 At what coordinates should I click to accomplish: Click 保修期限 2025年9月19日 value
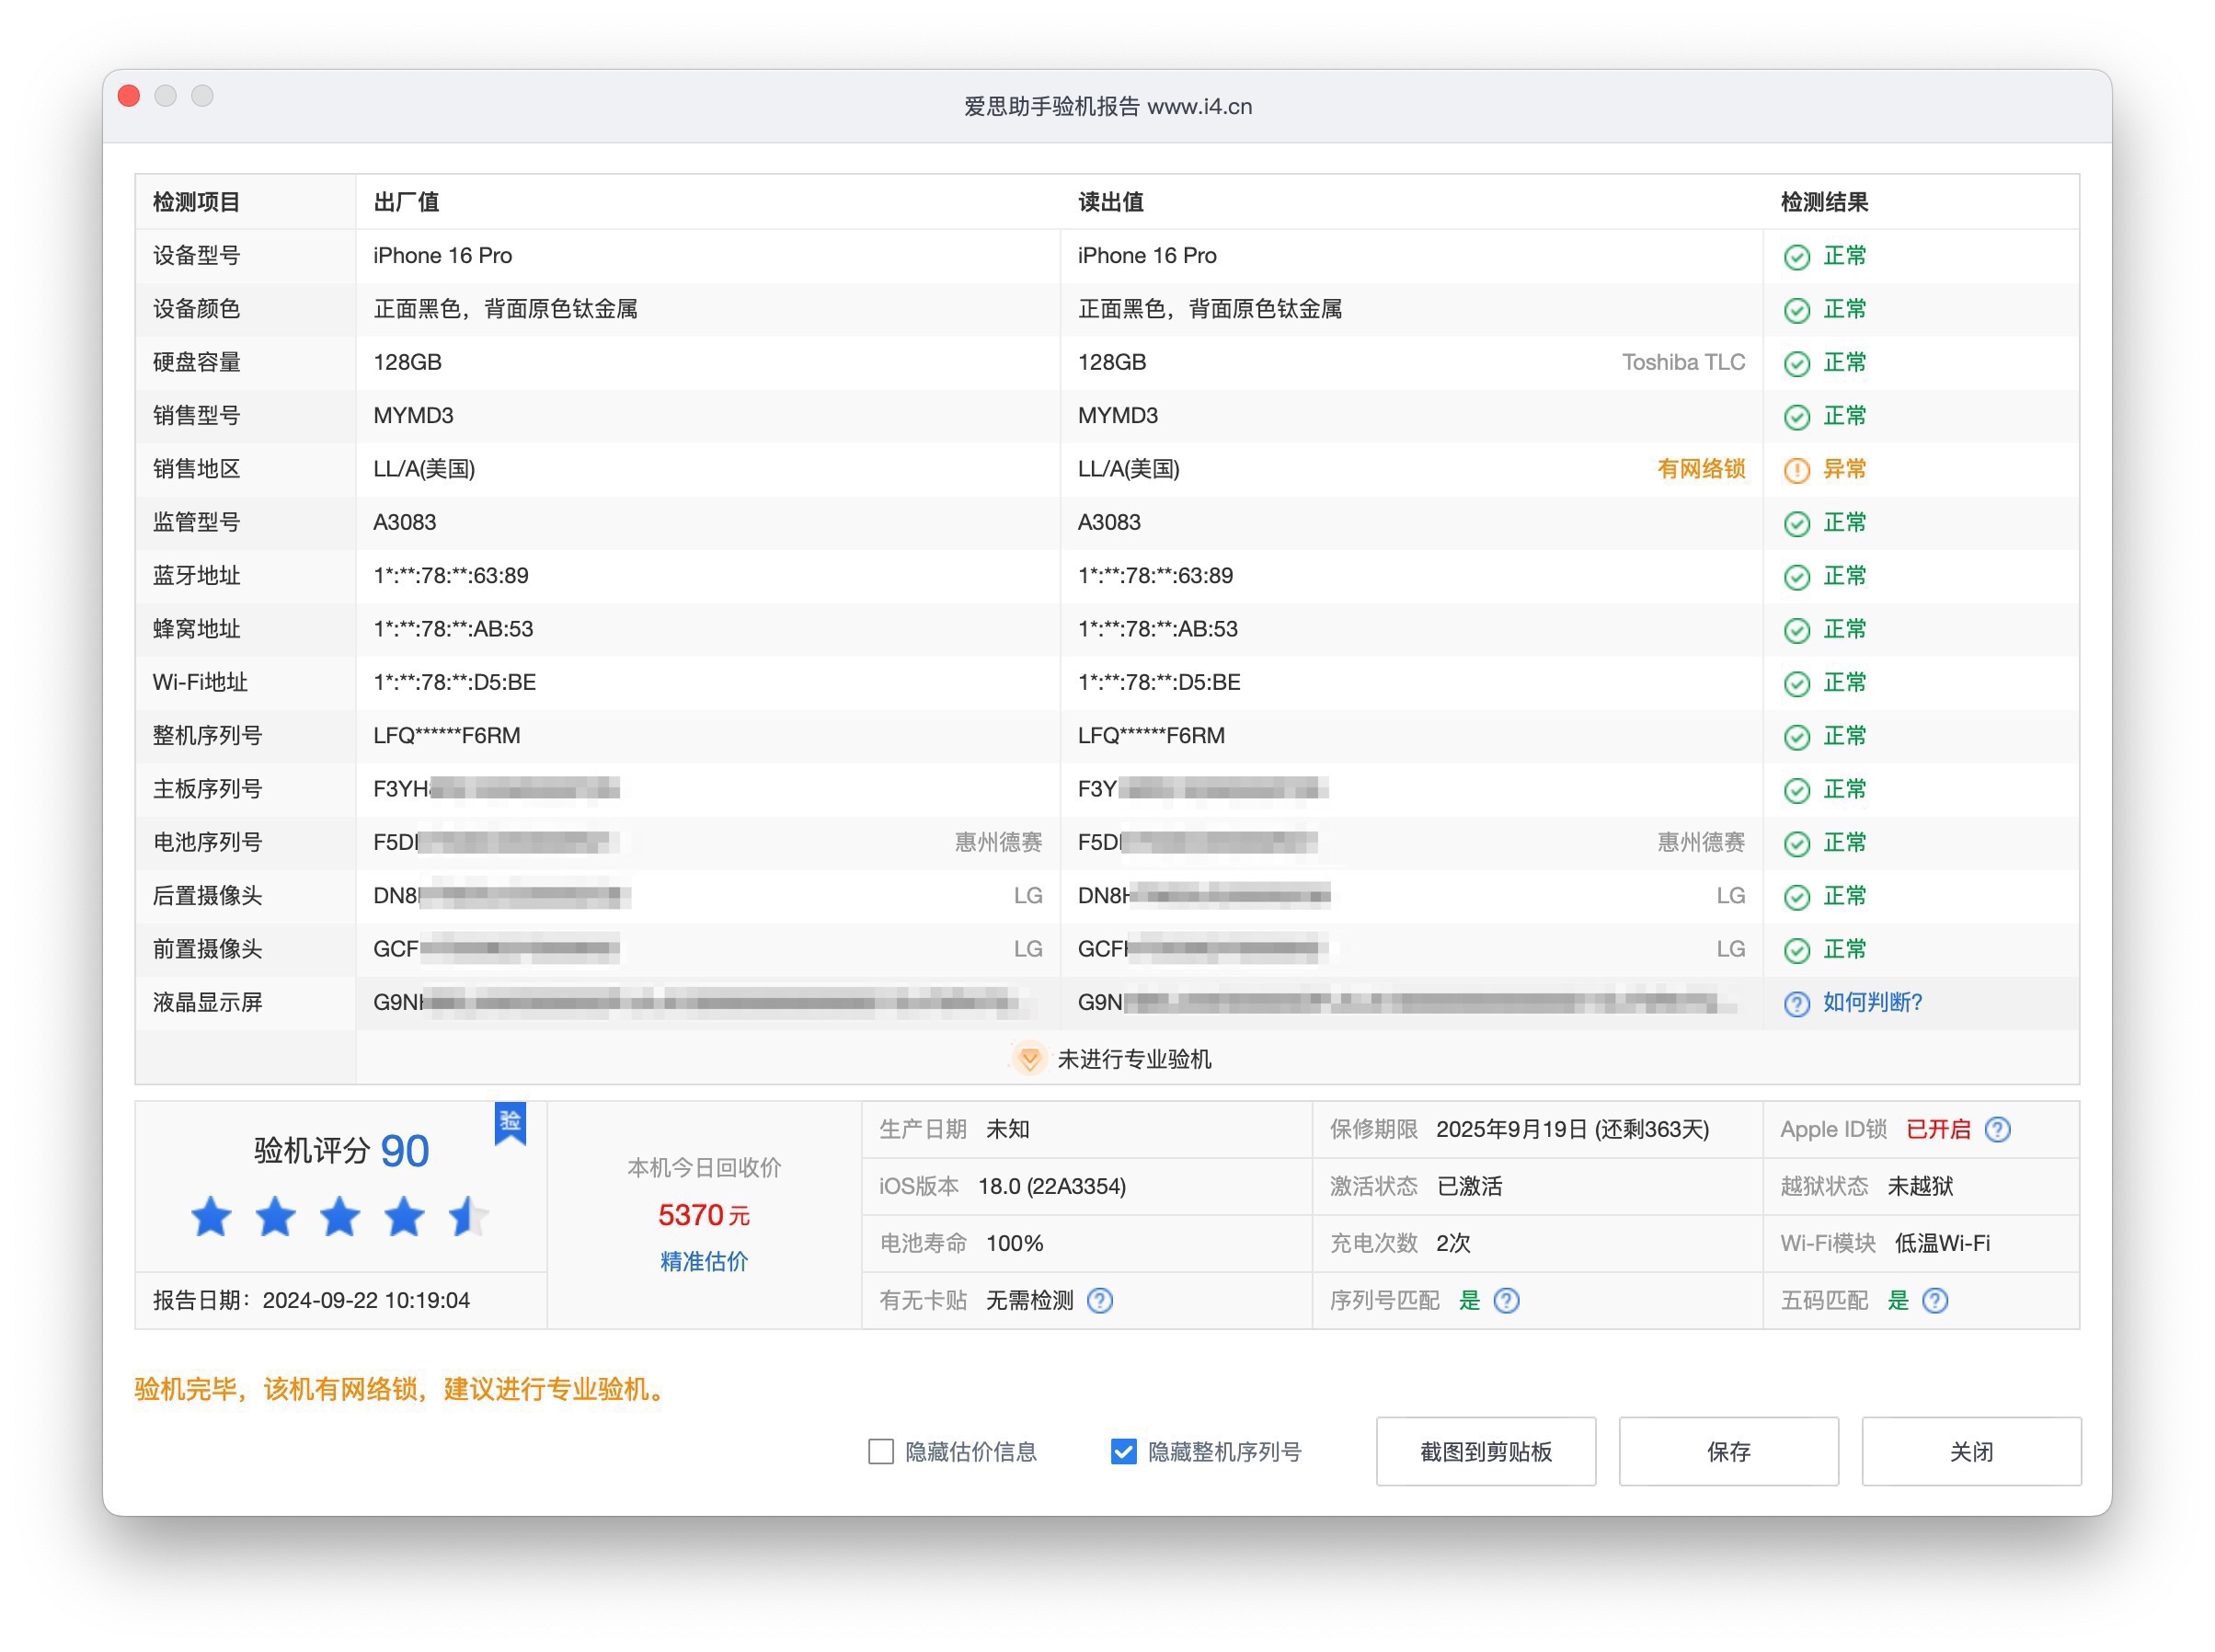pyautogui.click(x=1572, y=1130)
